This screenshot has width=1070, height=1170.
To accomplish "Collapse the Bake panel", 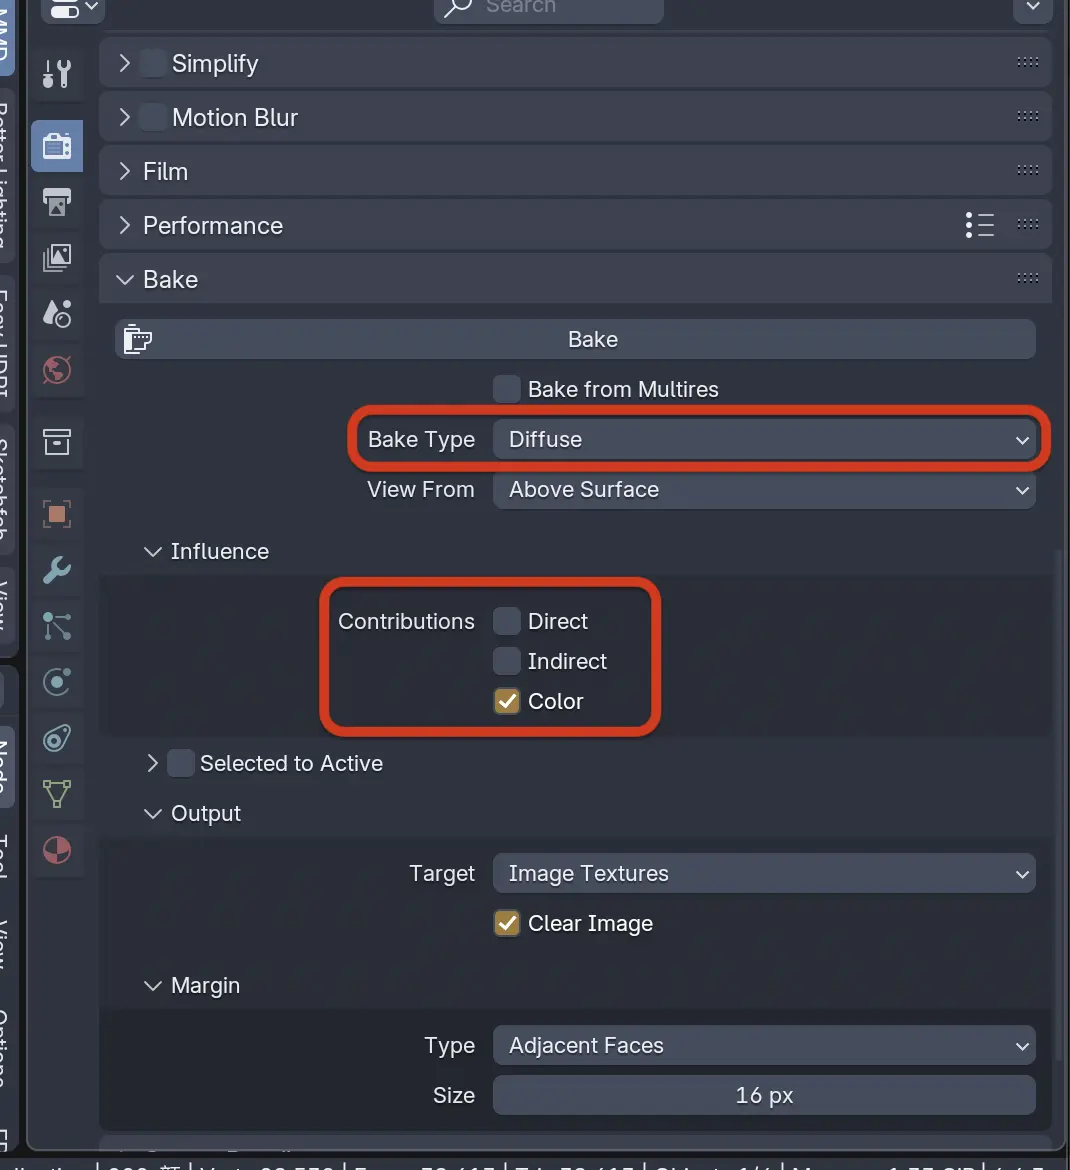I will coord(125,280).
